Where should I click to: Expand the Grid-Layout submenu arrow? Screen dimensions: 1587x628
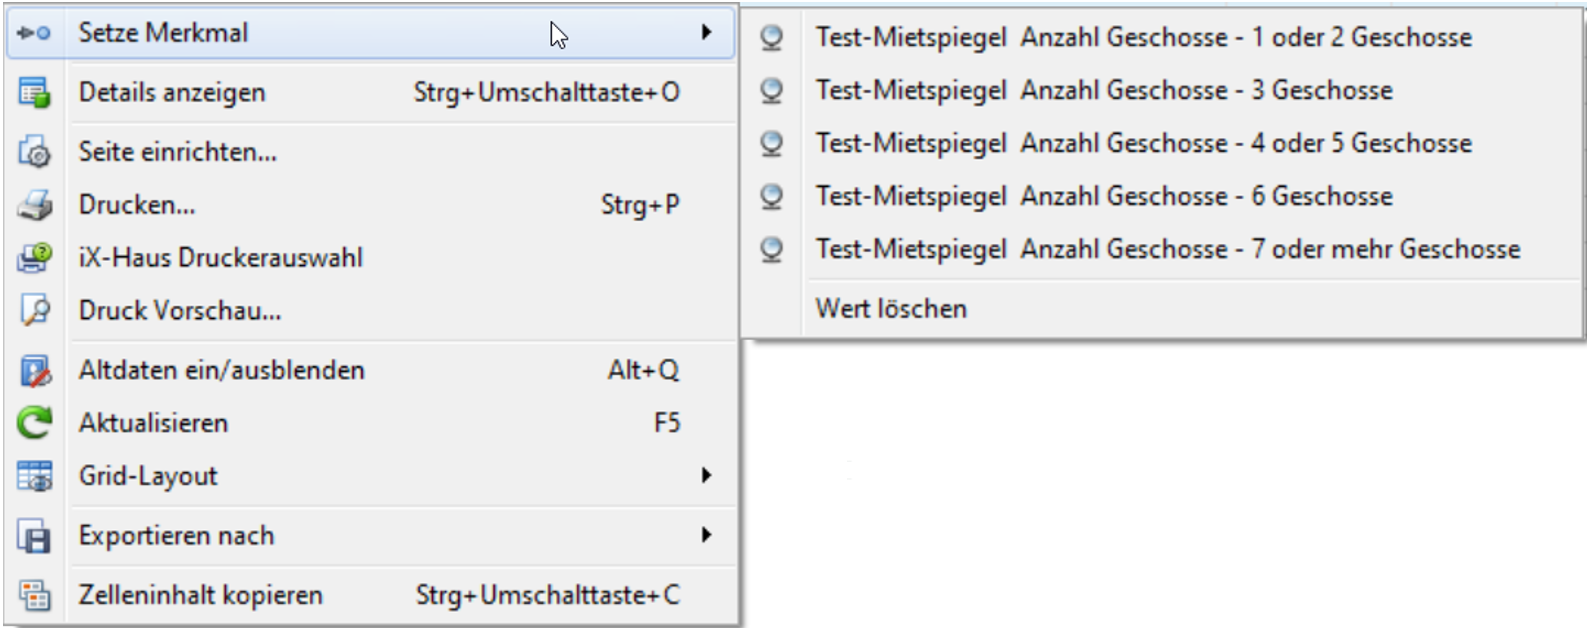[x=706, y=476]
